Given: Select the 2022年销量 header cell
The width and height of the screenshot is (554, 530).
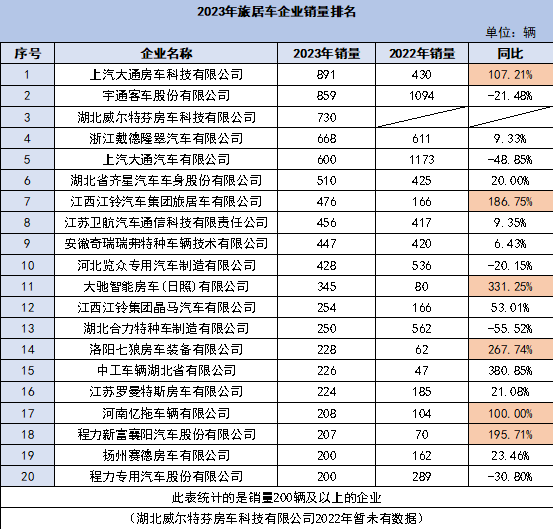Looking at the screenshot, I should point(422,53).
